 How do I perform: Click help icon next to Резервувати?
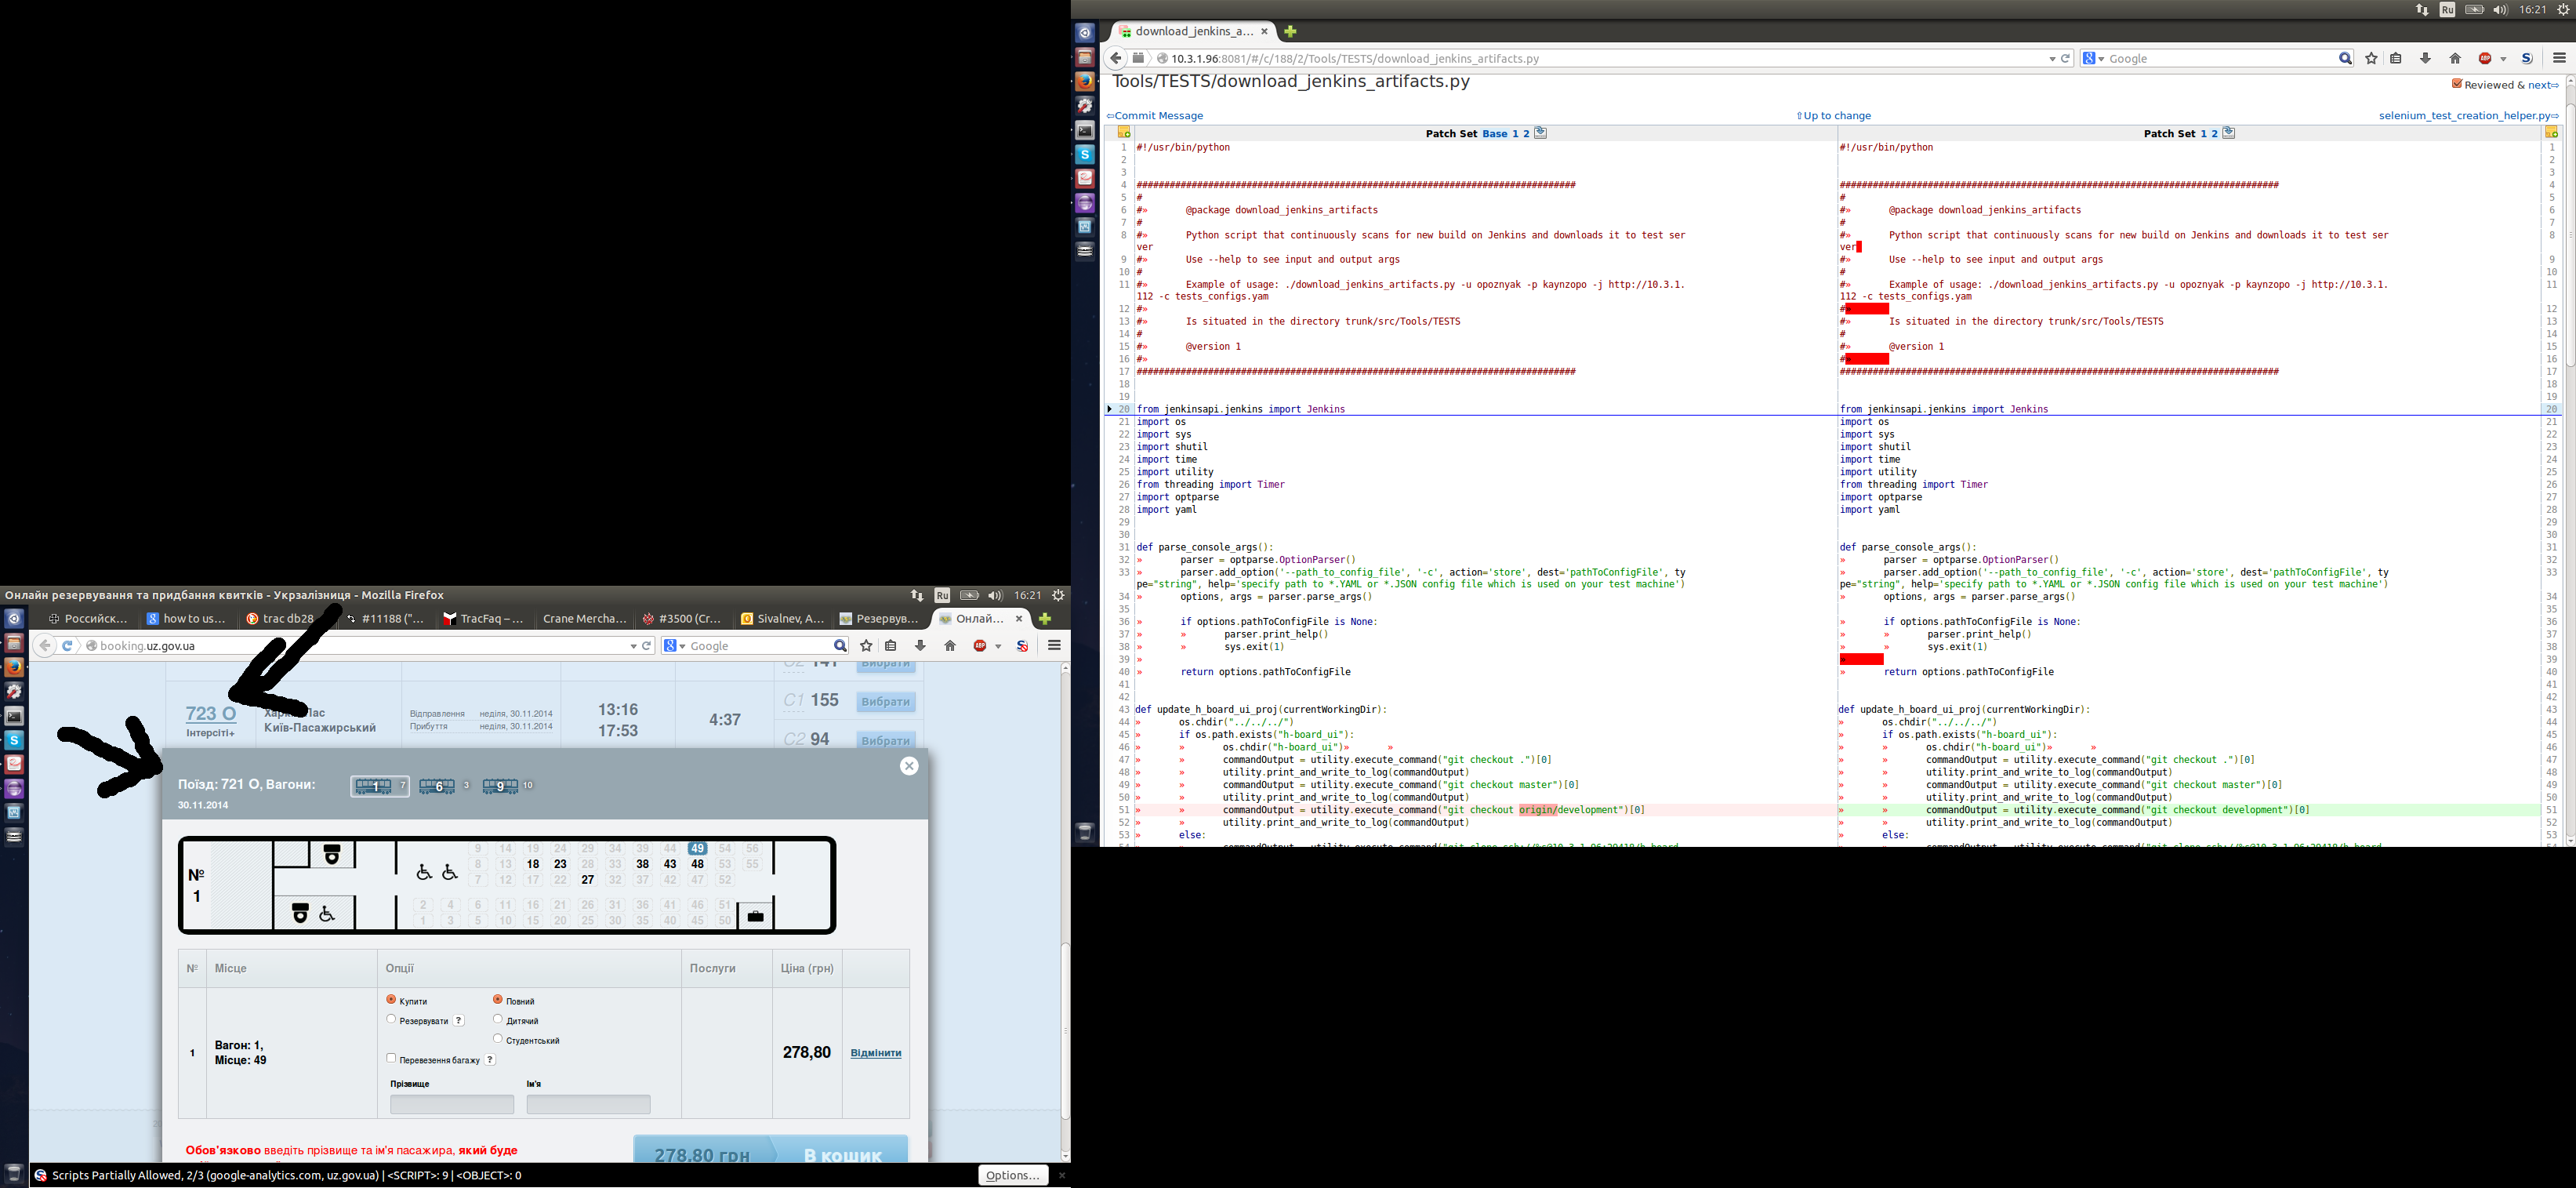coord(459,1021)
